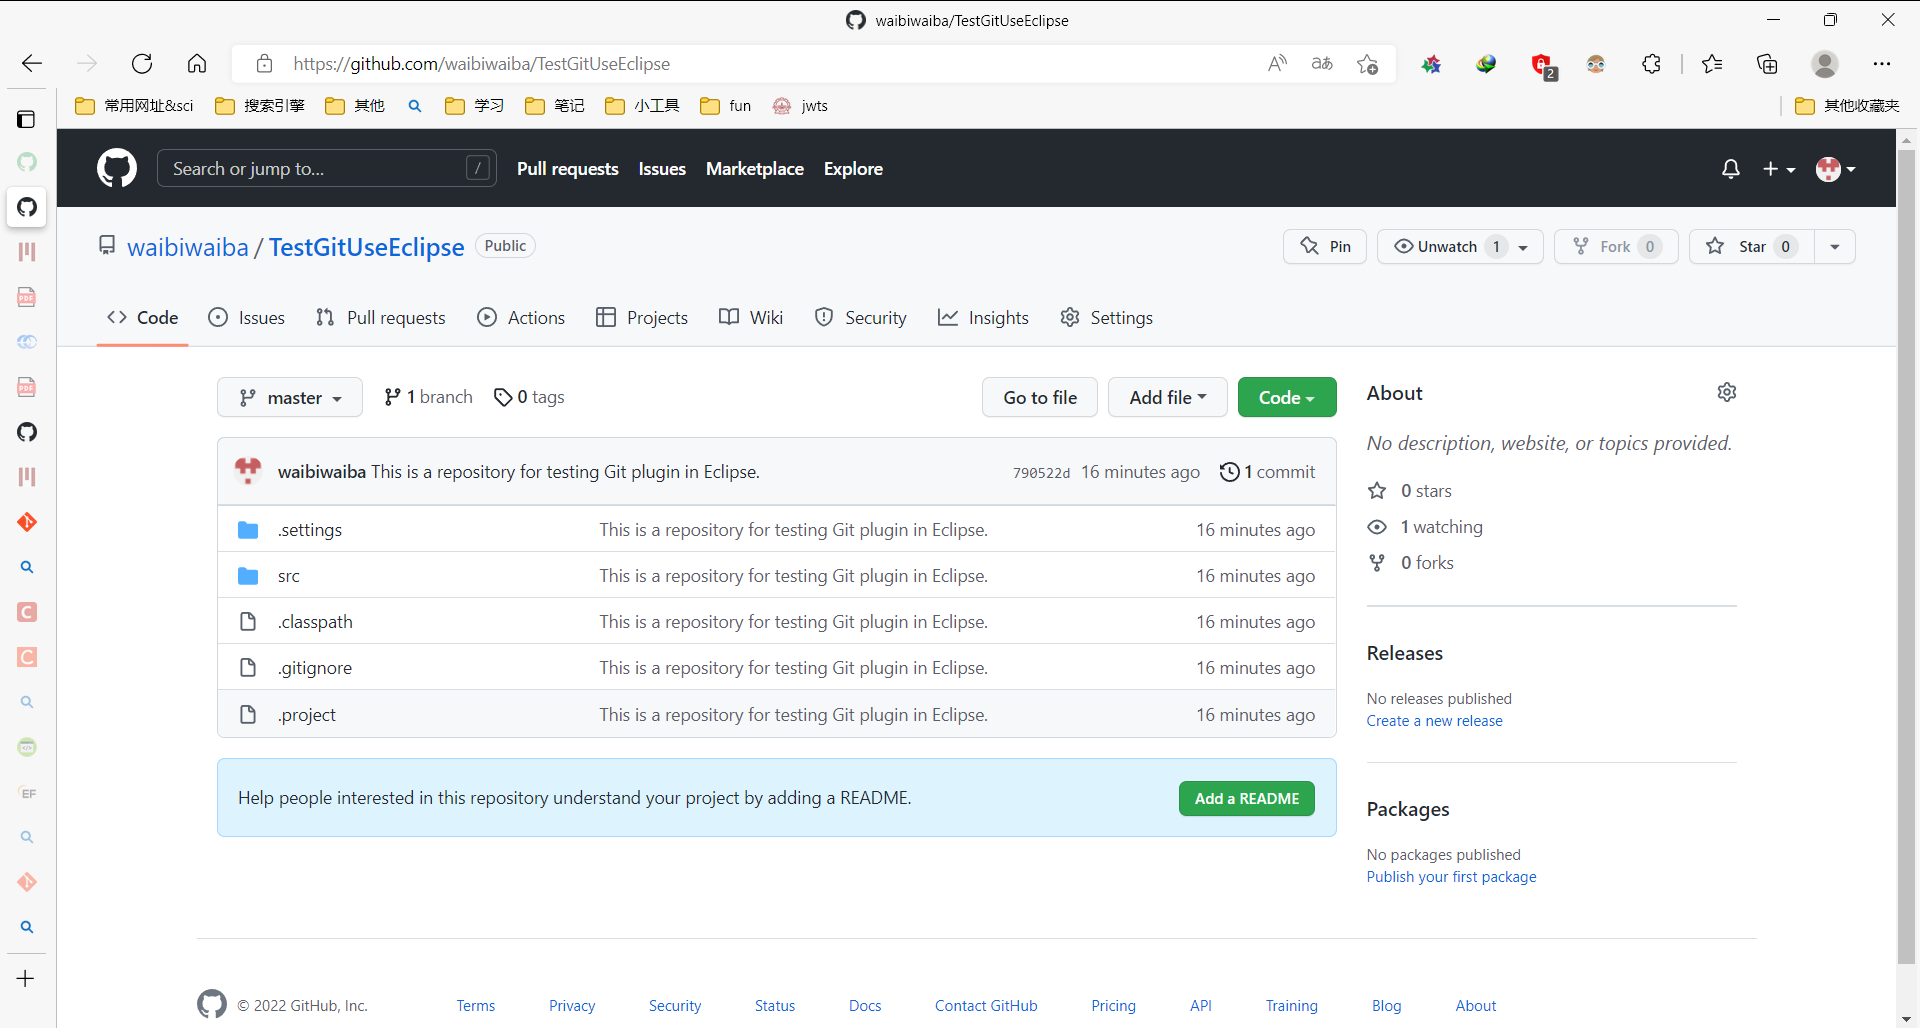The height and width of the screenshot is (1028, 1920).
Task: Click the ad blocker shield extension icon
Action: point(1543,65)
